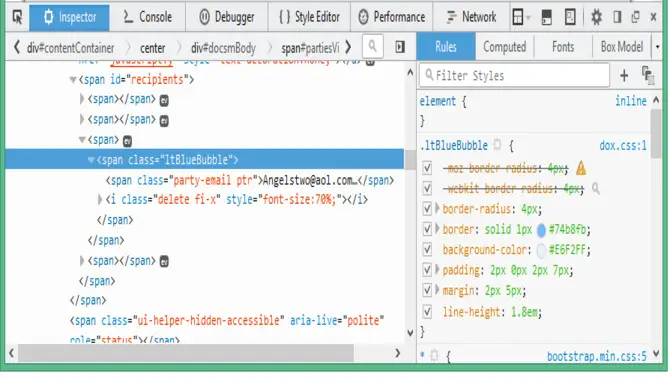
Task: Add a new CSS rule with plus
Action: click(624, 76)
